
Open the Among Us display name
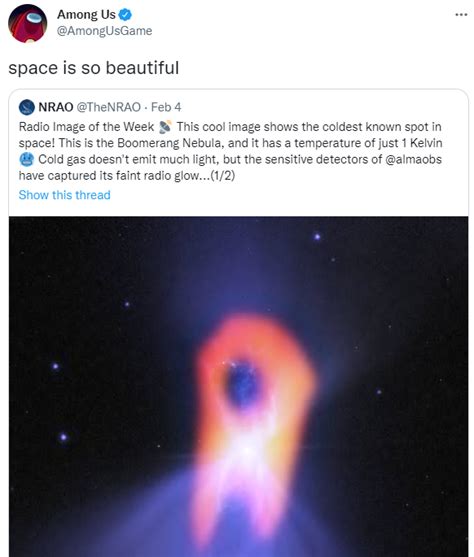point(86,15)
